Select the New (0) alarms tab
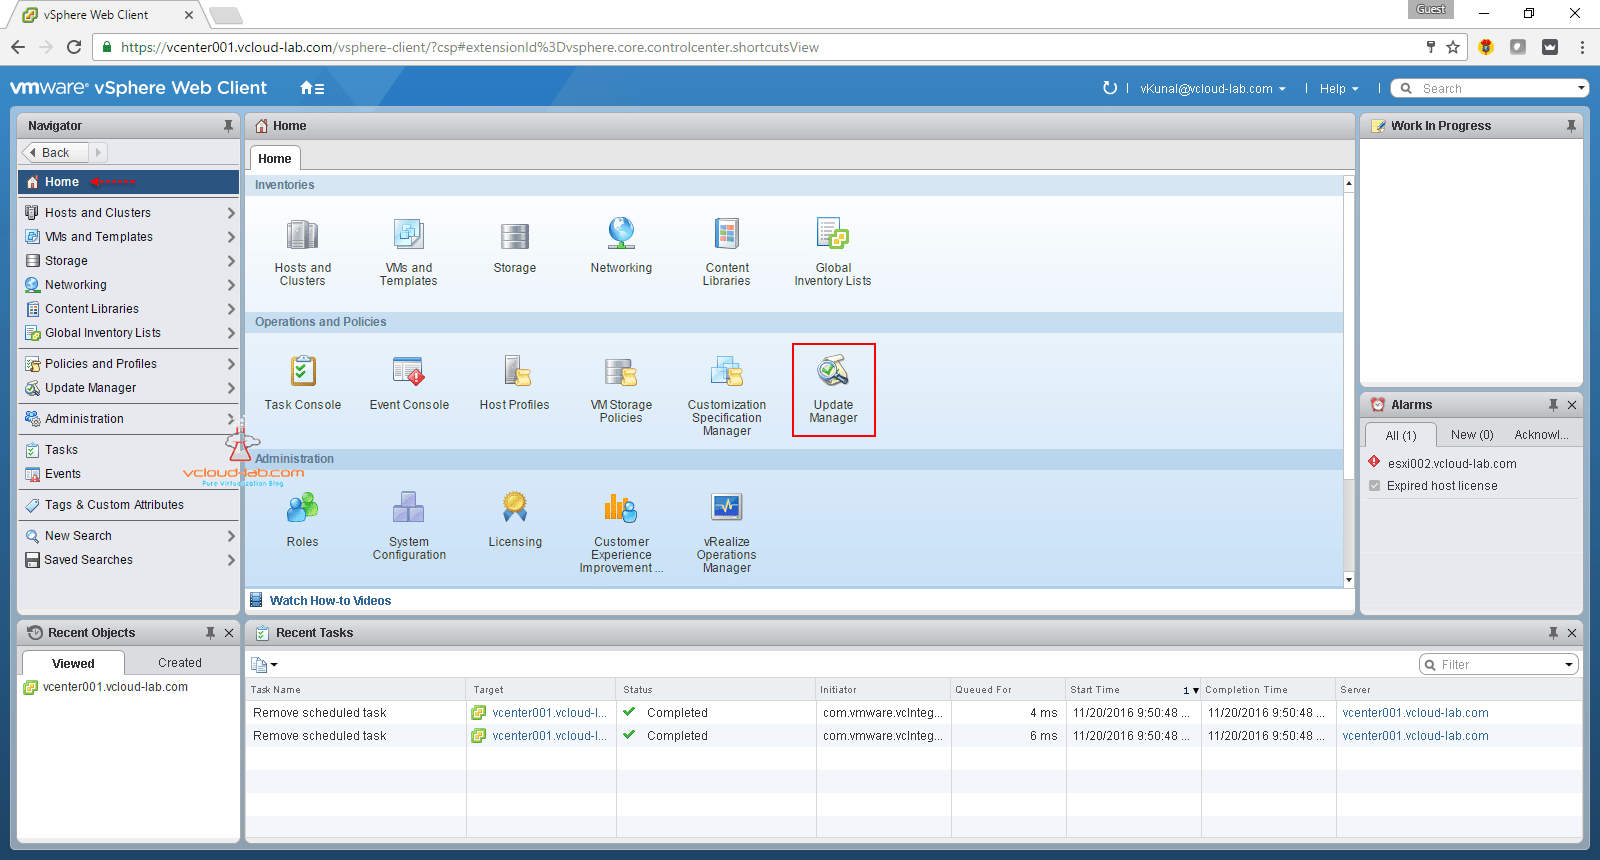Image resolution: width=1600 pixels, height=860 pixels. [1472, 435]
